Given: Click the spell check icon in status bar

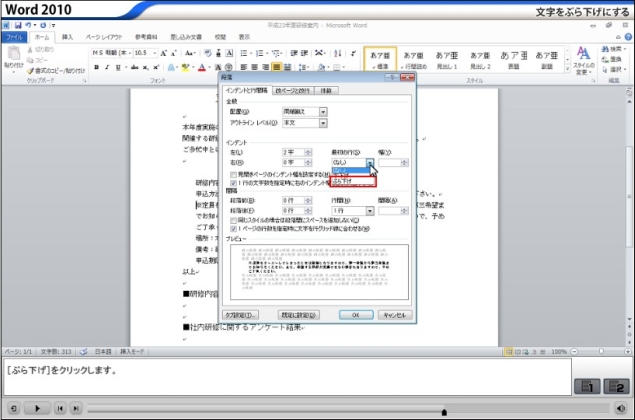Looking at the screenshot, I should (x=83, y=352).
